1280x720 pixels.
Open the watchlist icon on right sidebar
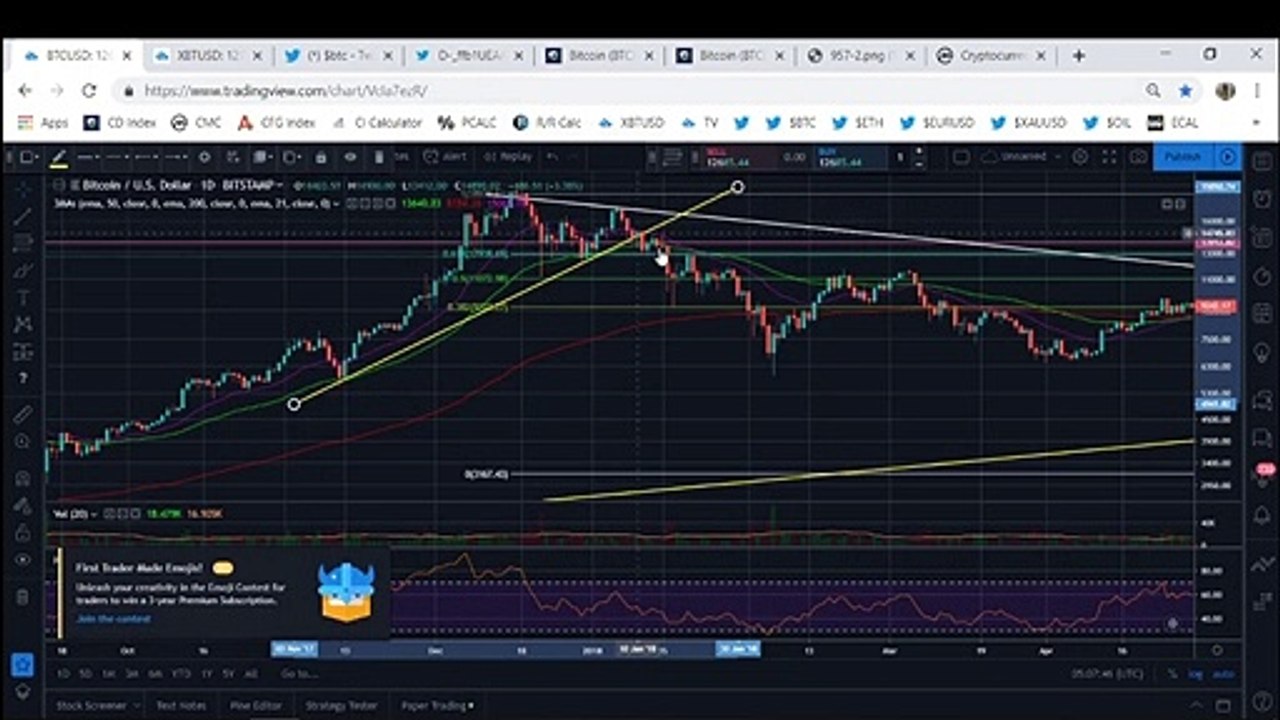(1263, 160)
